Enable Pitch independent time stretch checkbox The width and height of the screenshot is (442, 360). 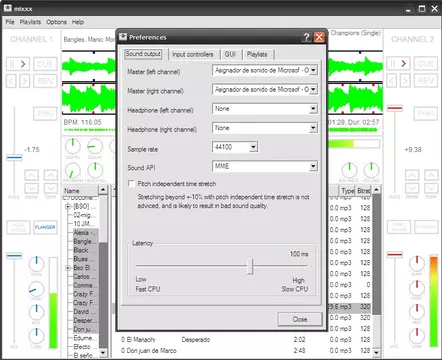[x=132, y=184]
